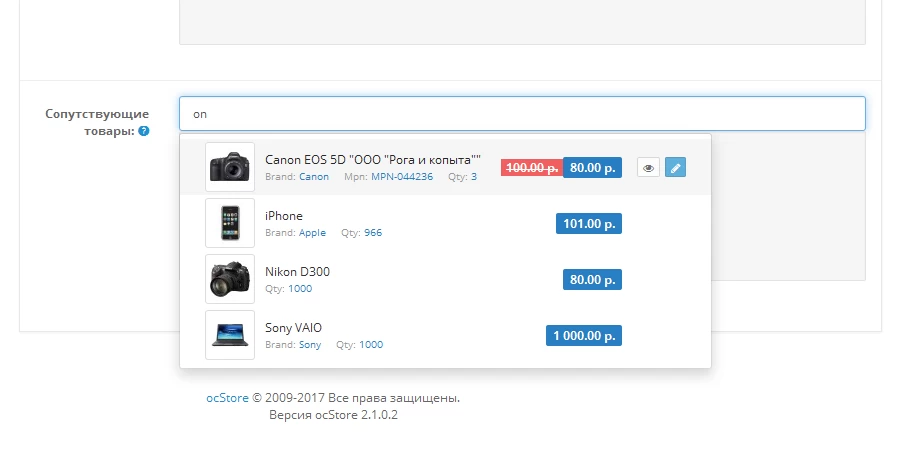Select the iPhone product thumbnail
The width and height of the screenshot is (900, 469).
tap(230, 223)
